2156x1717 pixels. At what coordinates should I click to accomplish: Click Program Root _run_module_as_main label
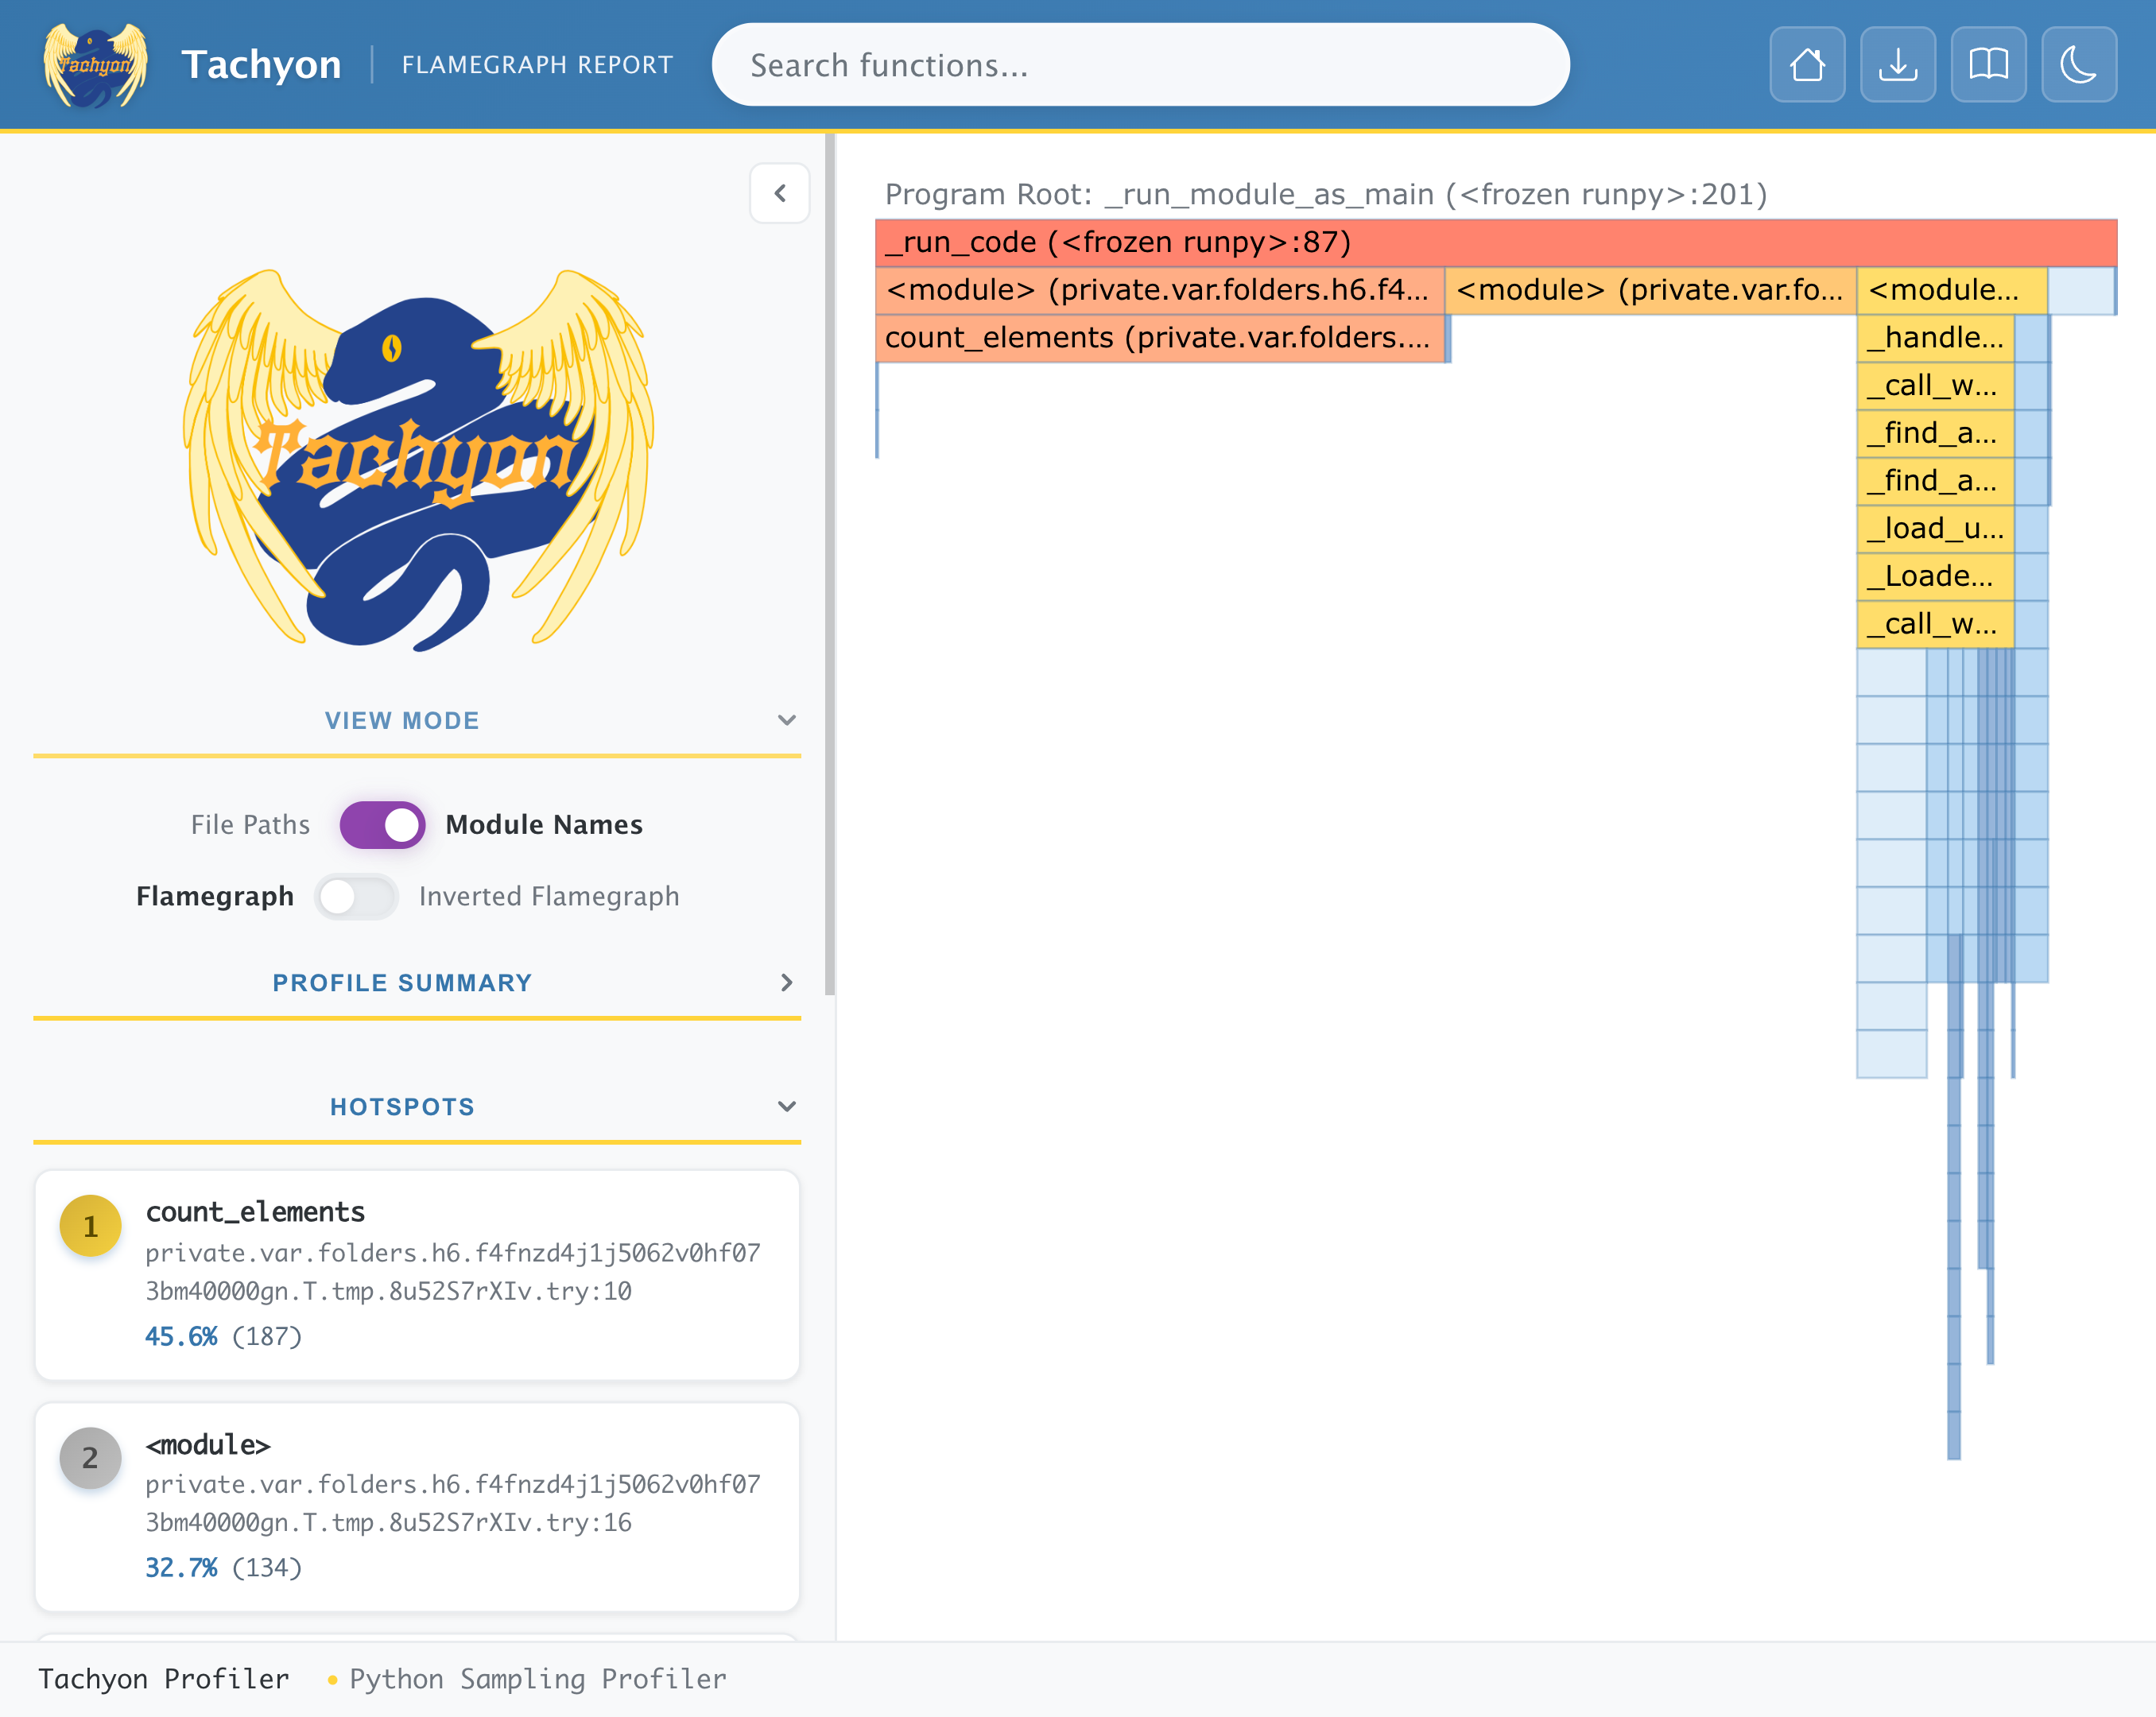click(1326, 194)
